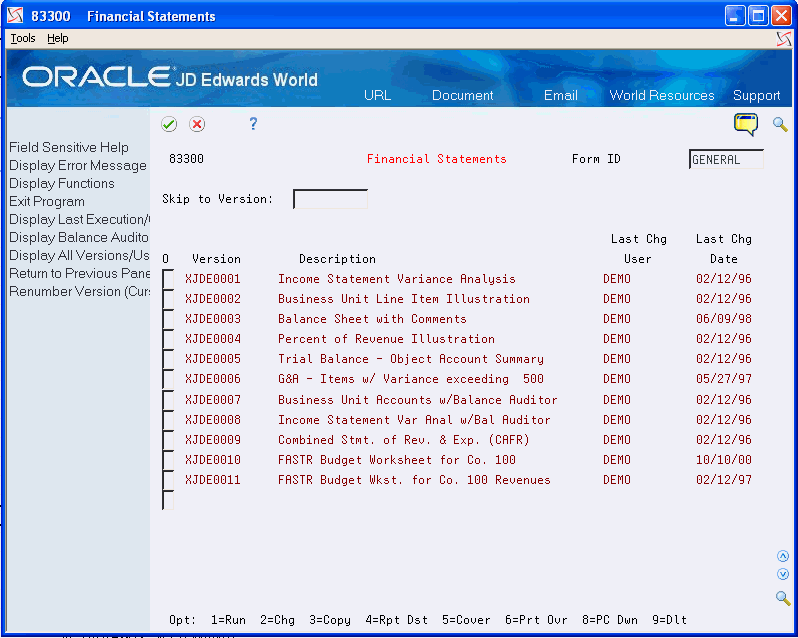Click the 8=PC Dwn option legend
Viewport: 798px width, 638px height.
[x=610, y=620]
